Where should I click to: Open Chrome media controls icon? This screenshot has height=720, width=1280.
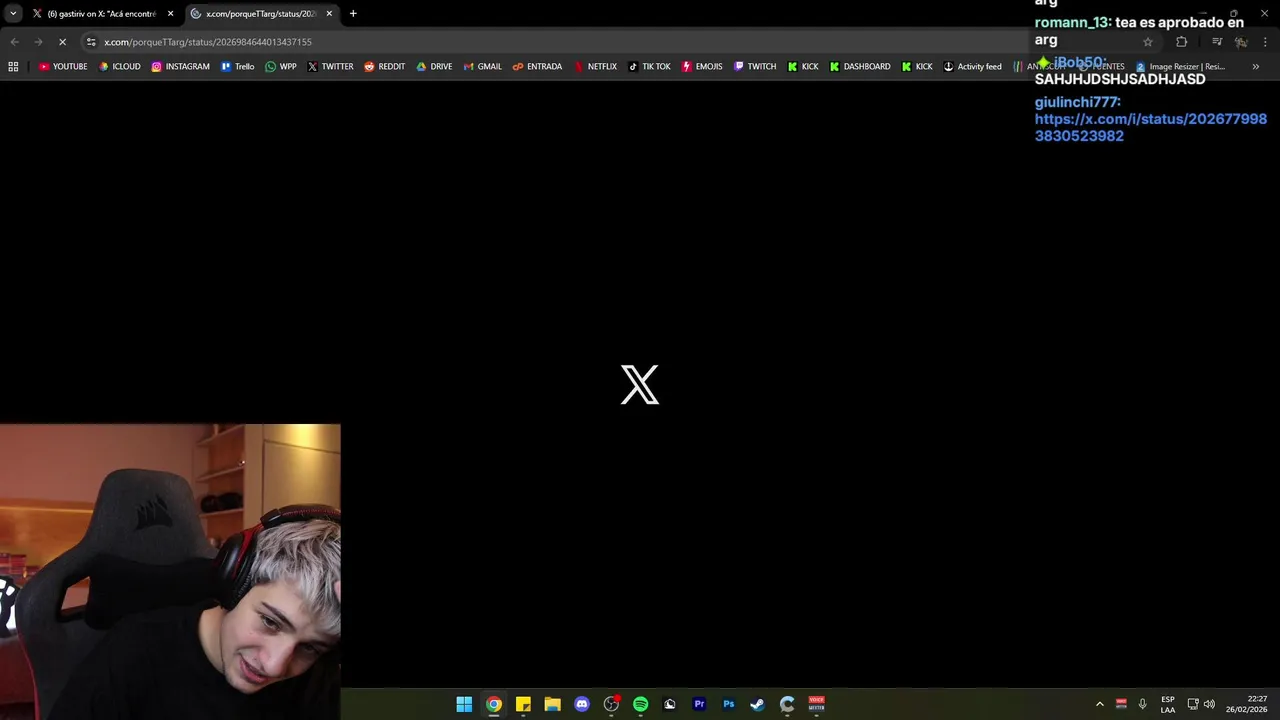[x=1216, y=42]
